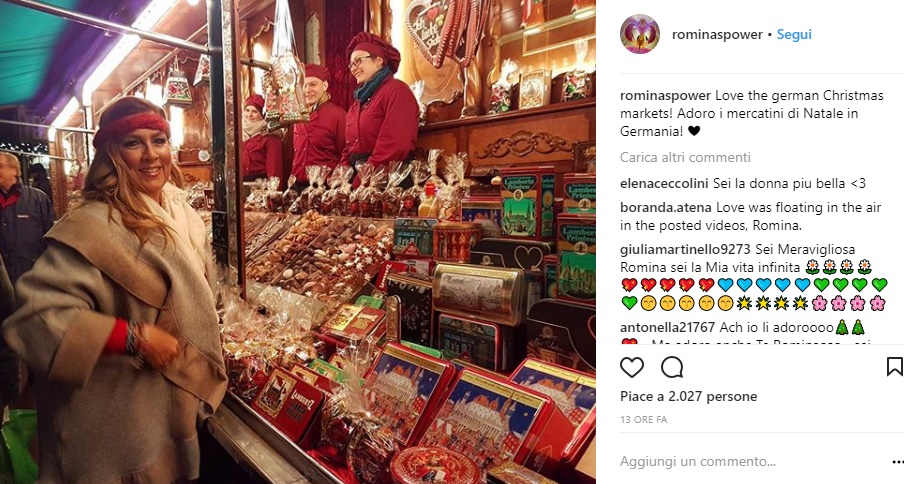Click the Christmas market photo

tap(298, 242)
